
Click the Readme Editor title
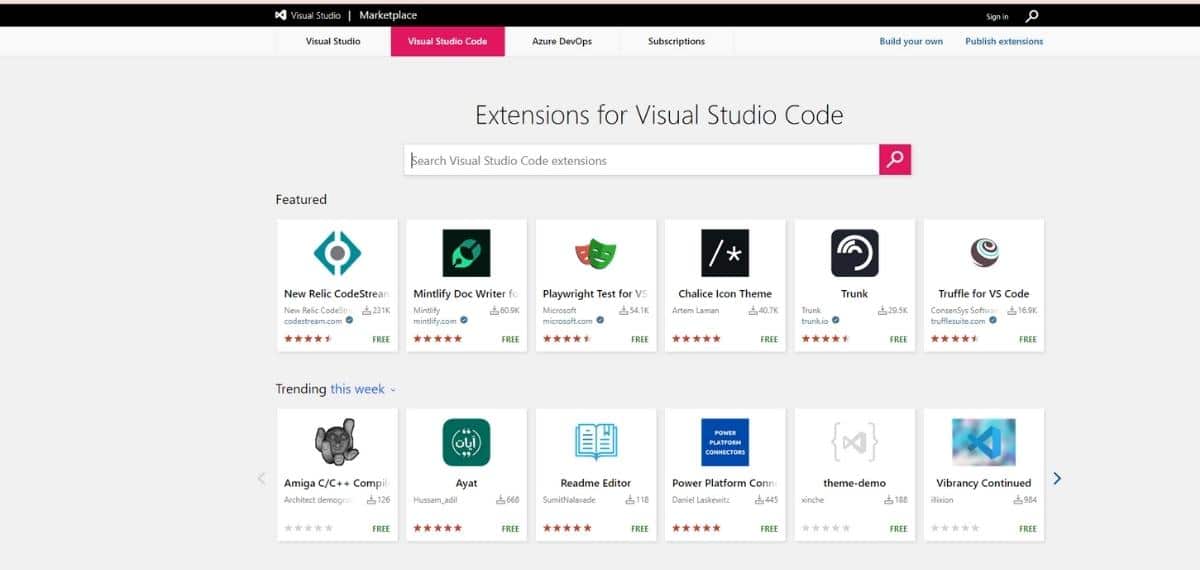pos(596,483)
